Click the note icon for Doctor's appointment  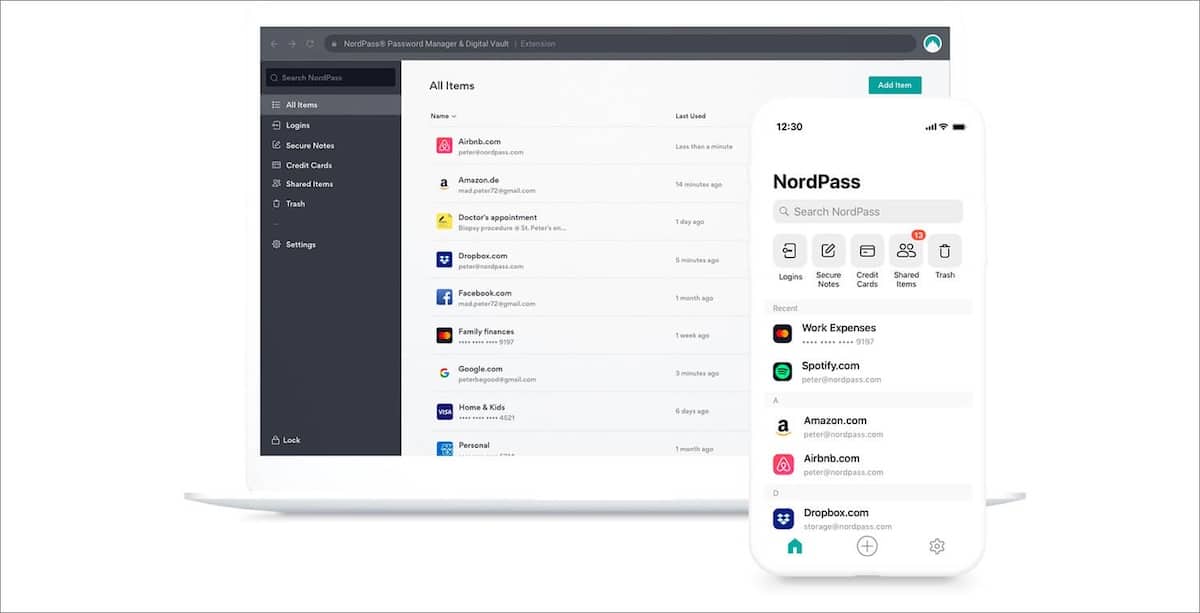444,221
